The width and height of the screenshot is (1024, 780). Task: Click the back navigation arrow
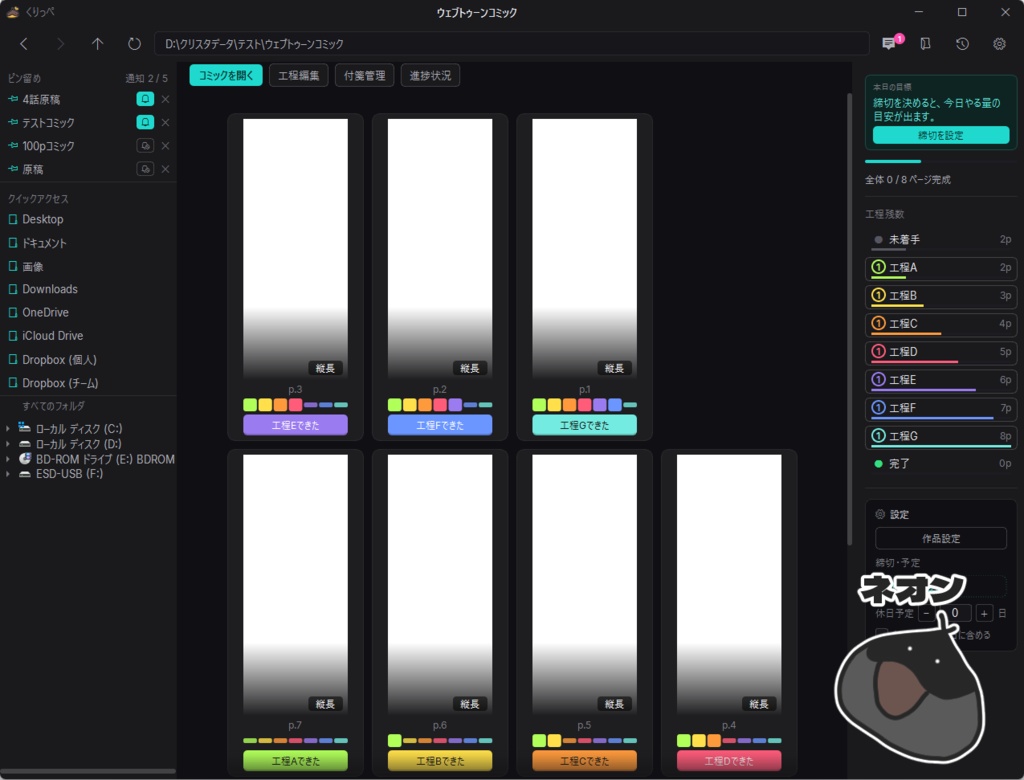tap(24, 44)
